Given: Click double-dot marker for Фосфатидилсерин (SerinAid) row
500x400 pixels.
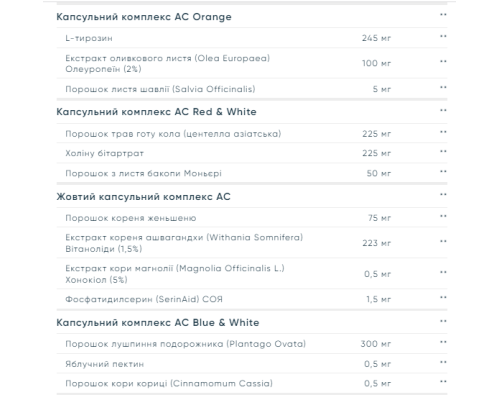Looking at the screenshot, I should click(x=443, y=297).
